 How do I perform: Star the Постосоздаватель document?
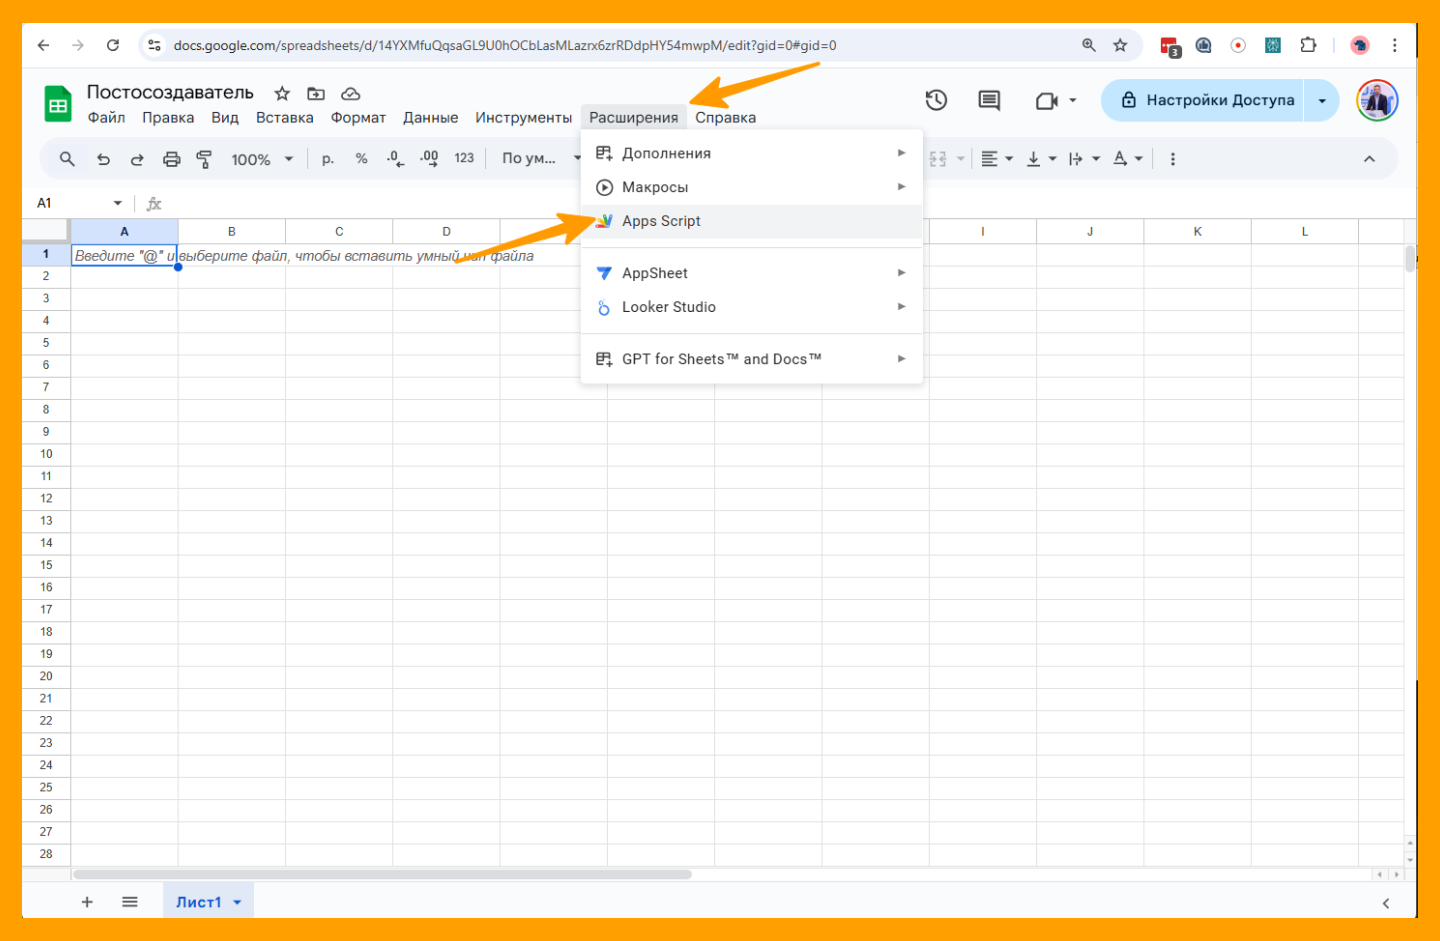point(282,94)
